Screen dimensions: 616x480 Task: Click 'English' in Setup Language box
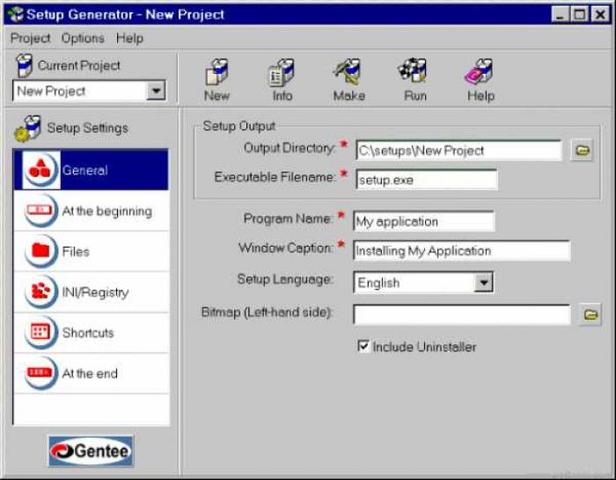tap(379, 283)
